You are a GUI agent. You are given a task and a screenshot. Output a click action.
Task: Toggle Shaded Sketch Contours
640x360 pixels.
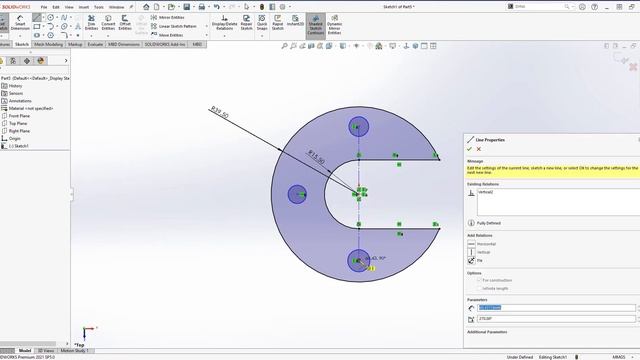click(316, 25)
